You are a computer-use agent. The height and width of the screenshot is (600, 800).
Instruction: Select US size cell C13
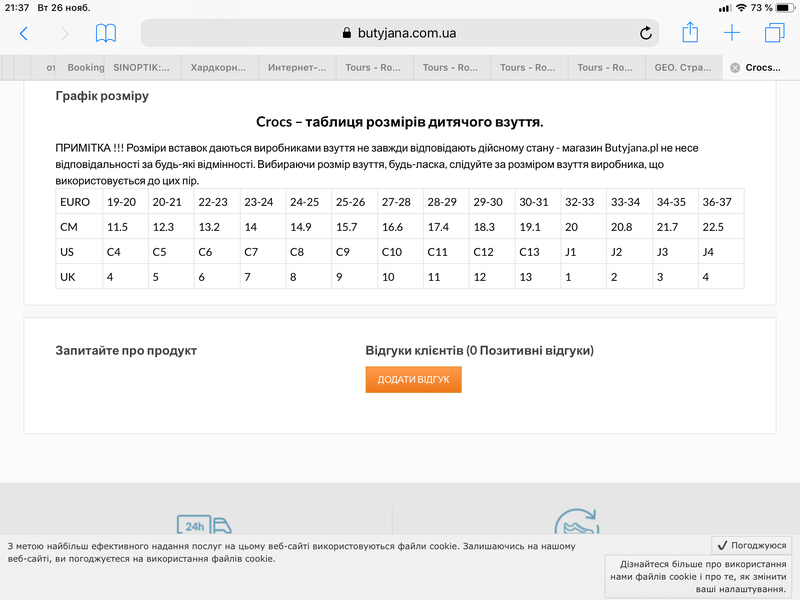pos(538,252)
